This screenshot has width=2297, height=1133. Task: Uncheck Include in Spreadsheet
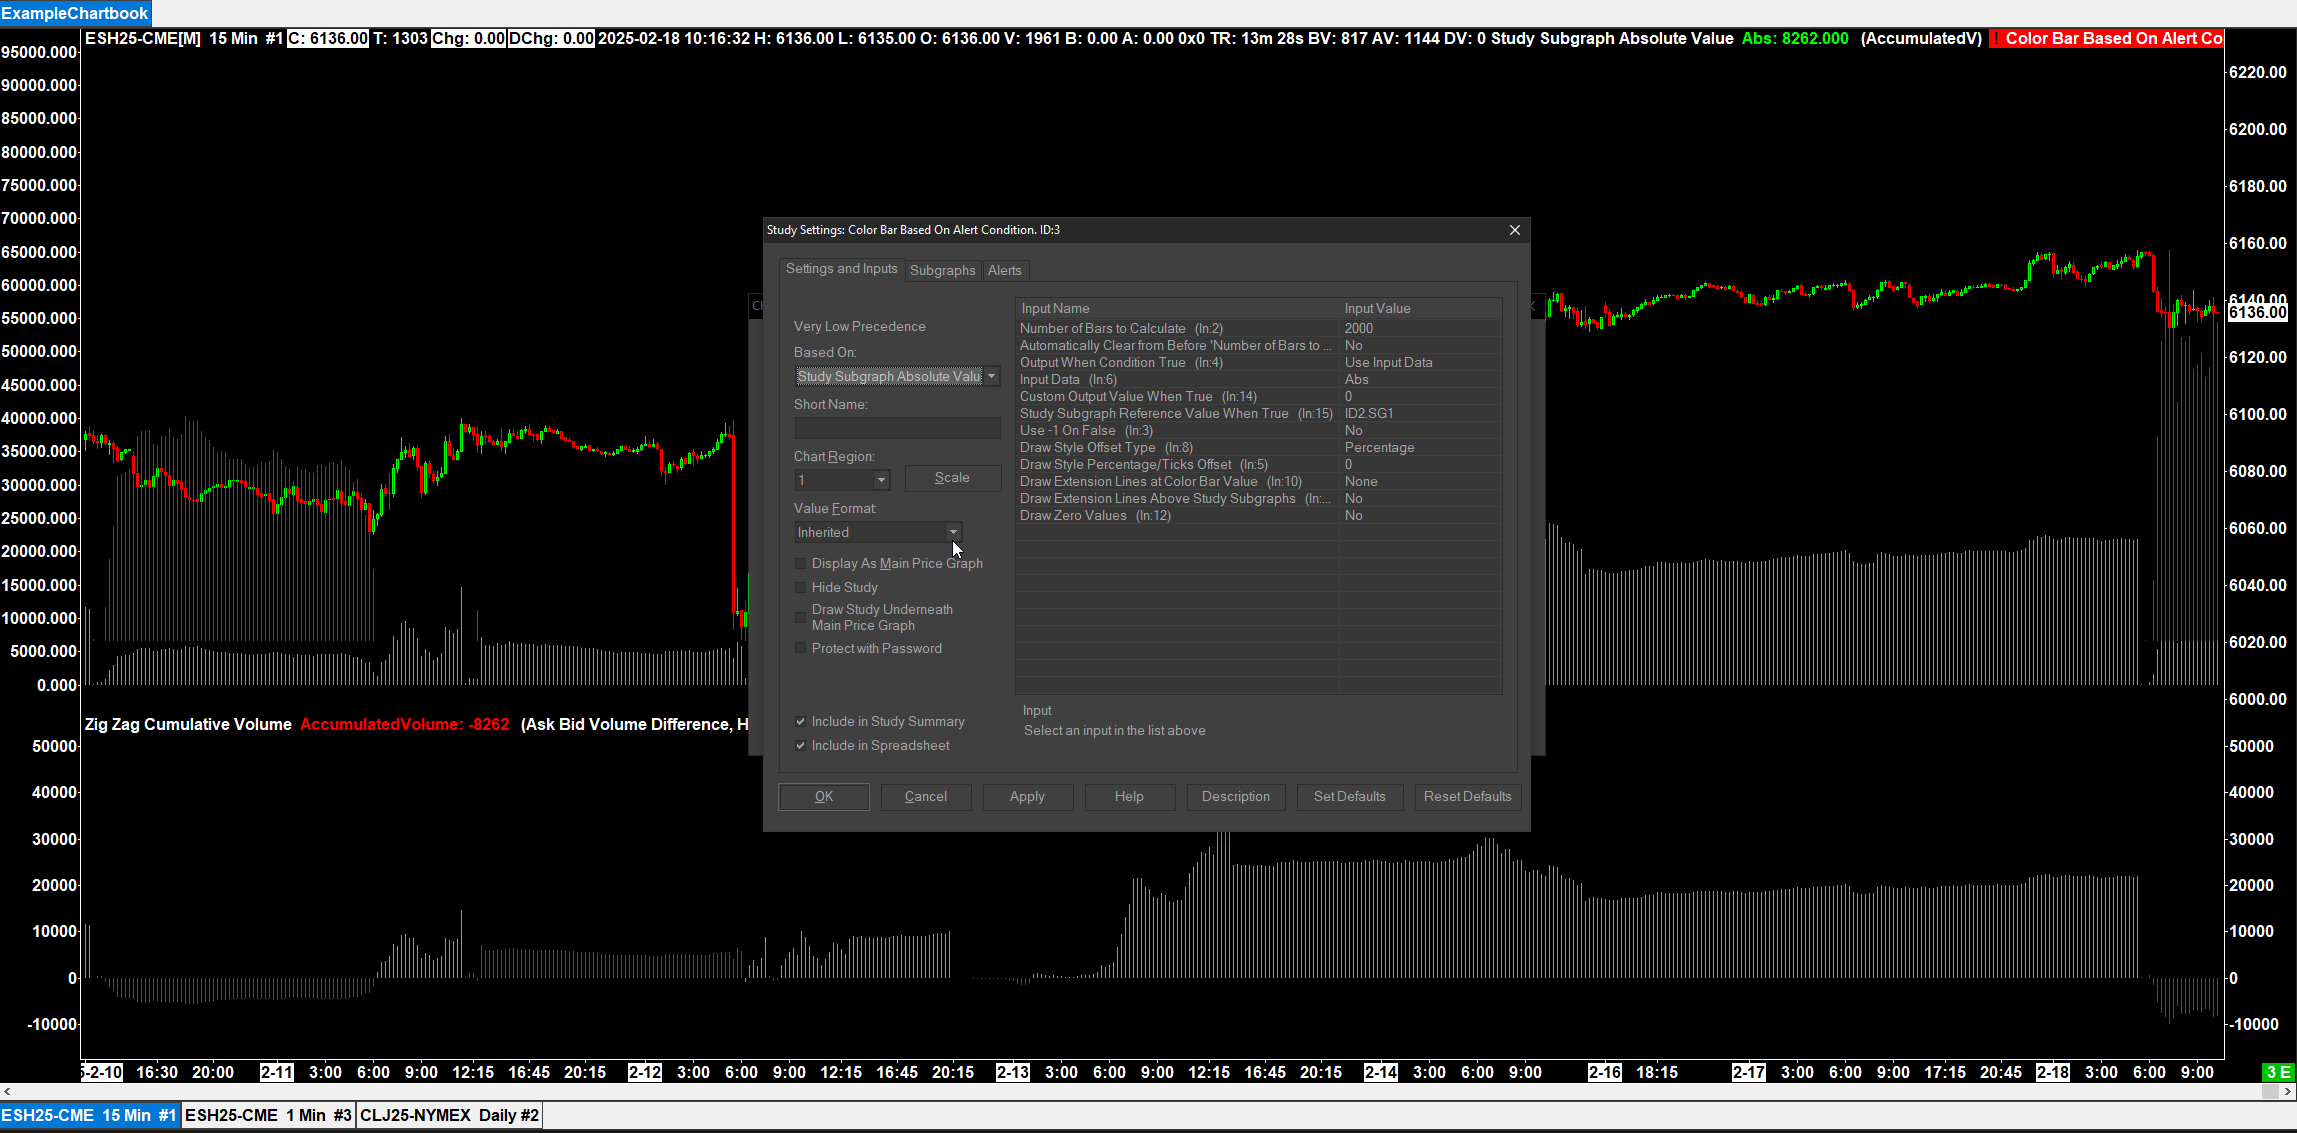800,746
